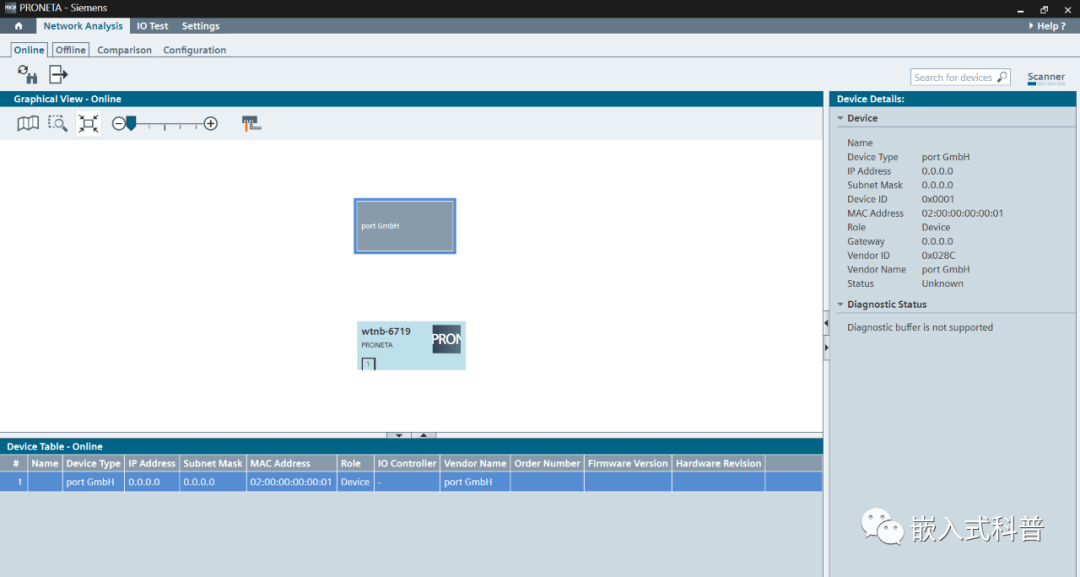Click the zoom out minus icon

[x=118, y=123]
